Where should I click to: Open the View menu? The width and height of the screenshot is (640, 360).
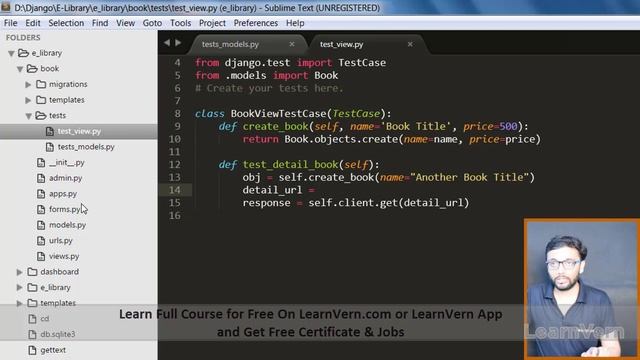coord(125,23)
